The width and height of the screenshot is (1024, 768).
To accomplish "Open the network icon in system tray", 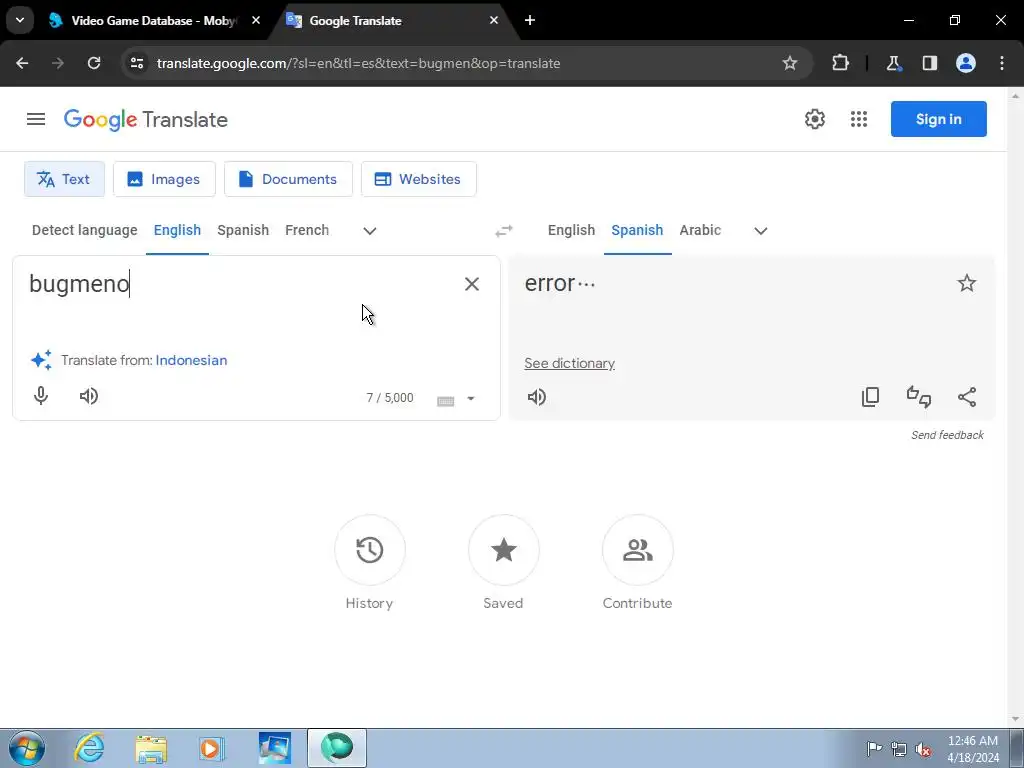I will coord(899,749).
